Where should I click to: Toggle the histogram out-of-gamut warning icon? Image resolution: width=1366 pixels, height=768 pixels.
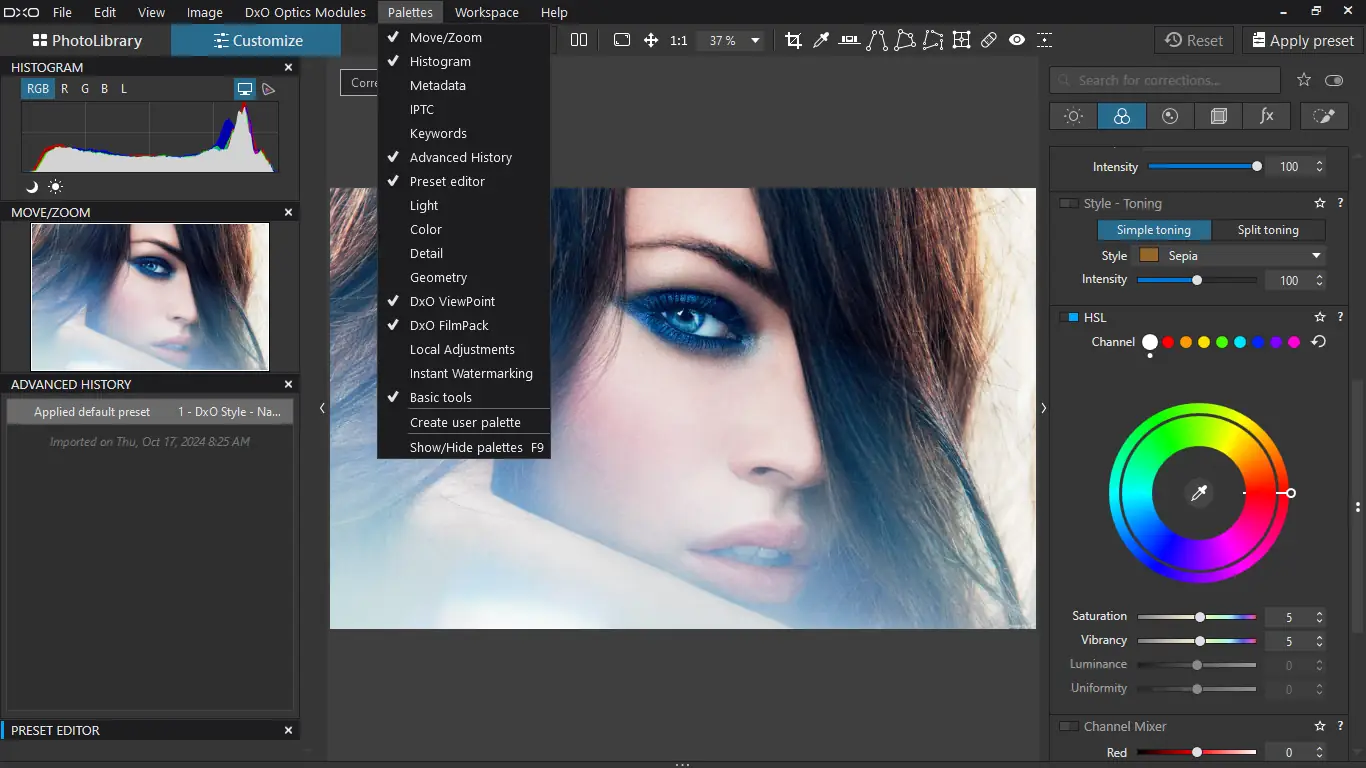pyautogui.click(x=268, y=89)
